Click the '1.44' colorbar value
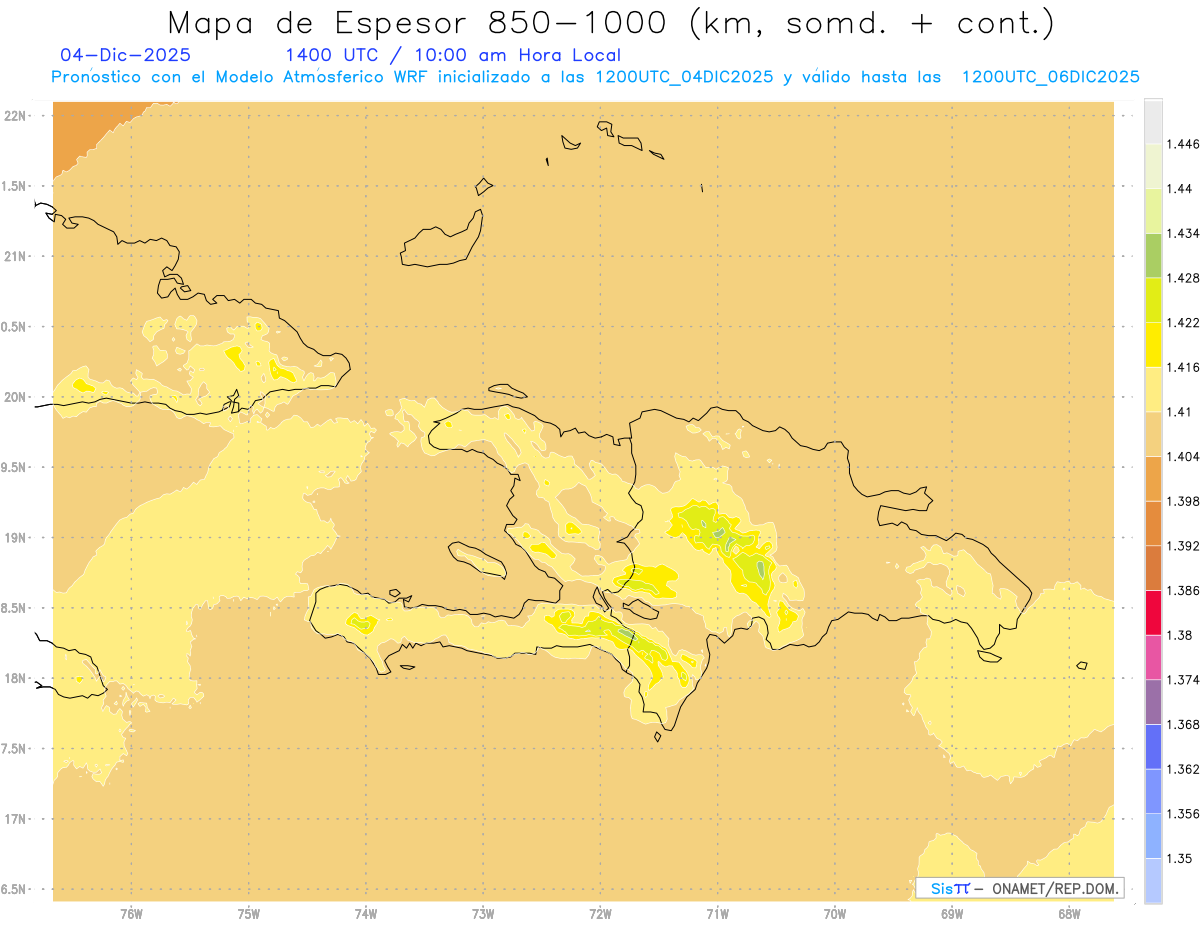The width and height of the screenshot is (1200, 927). coord(1179,189)
